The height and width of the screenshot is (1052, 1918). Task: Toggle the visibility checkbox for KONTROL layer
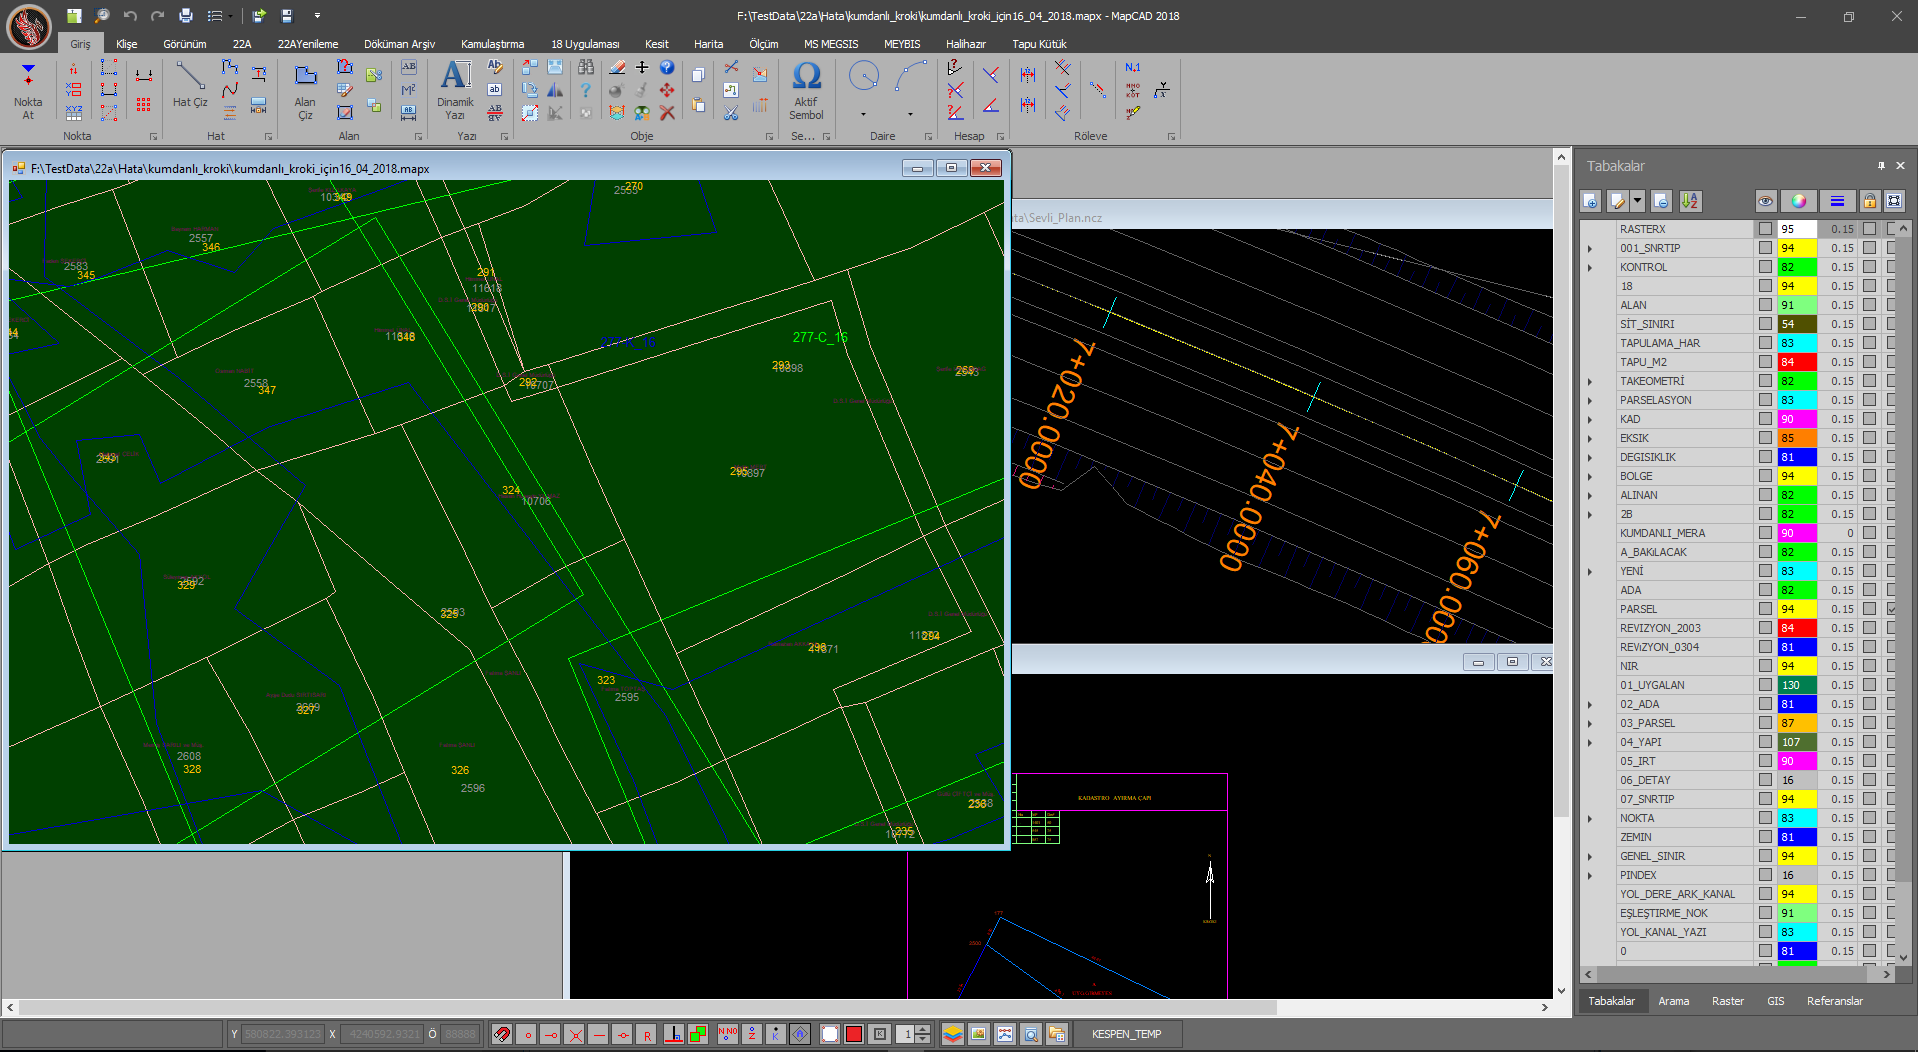point(1765,267)
